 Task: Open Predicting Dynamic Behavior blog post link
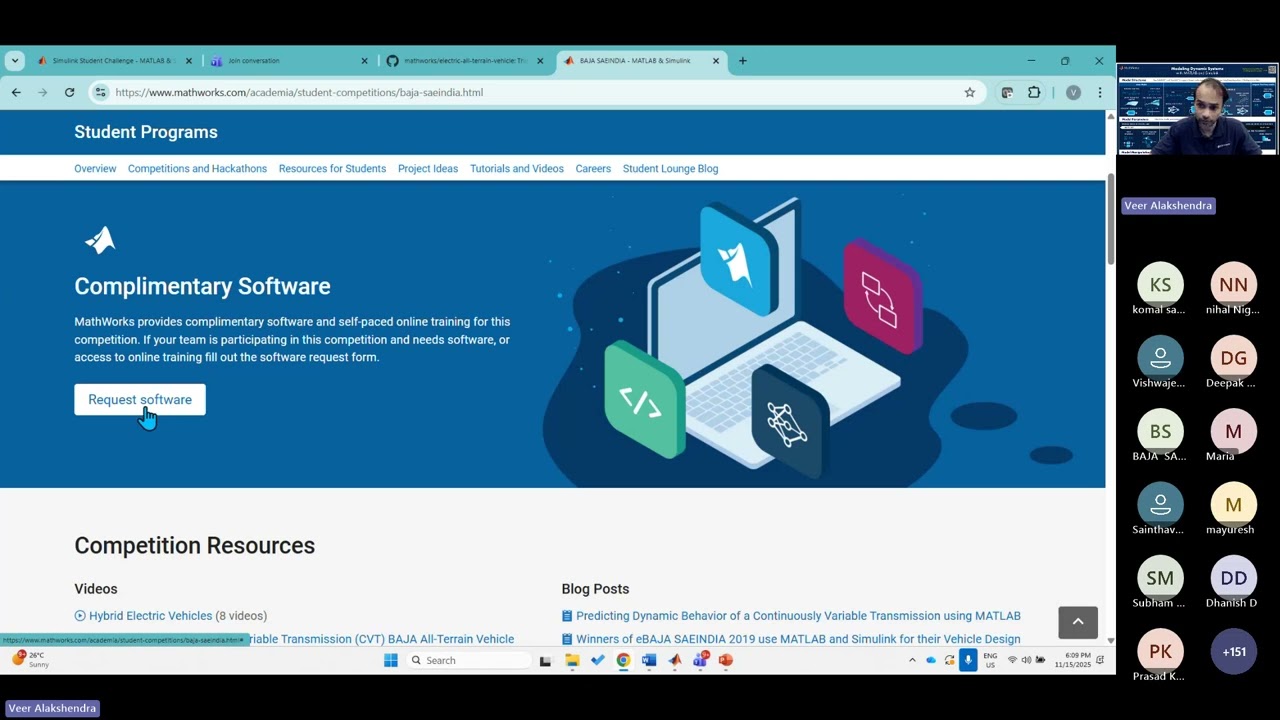[x=798, y=616]
